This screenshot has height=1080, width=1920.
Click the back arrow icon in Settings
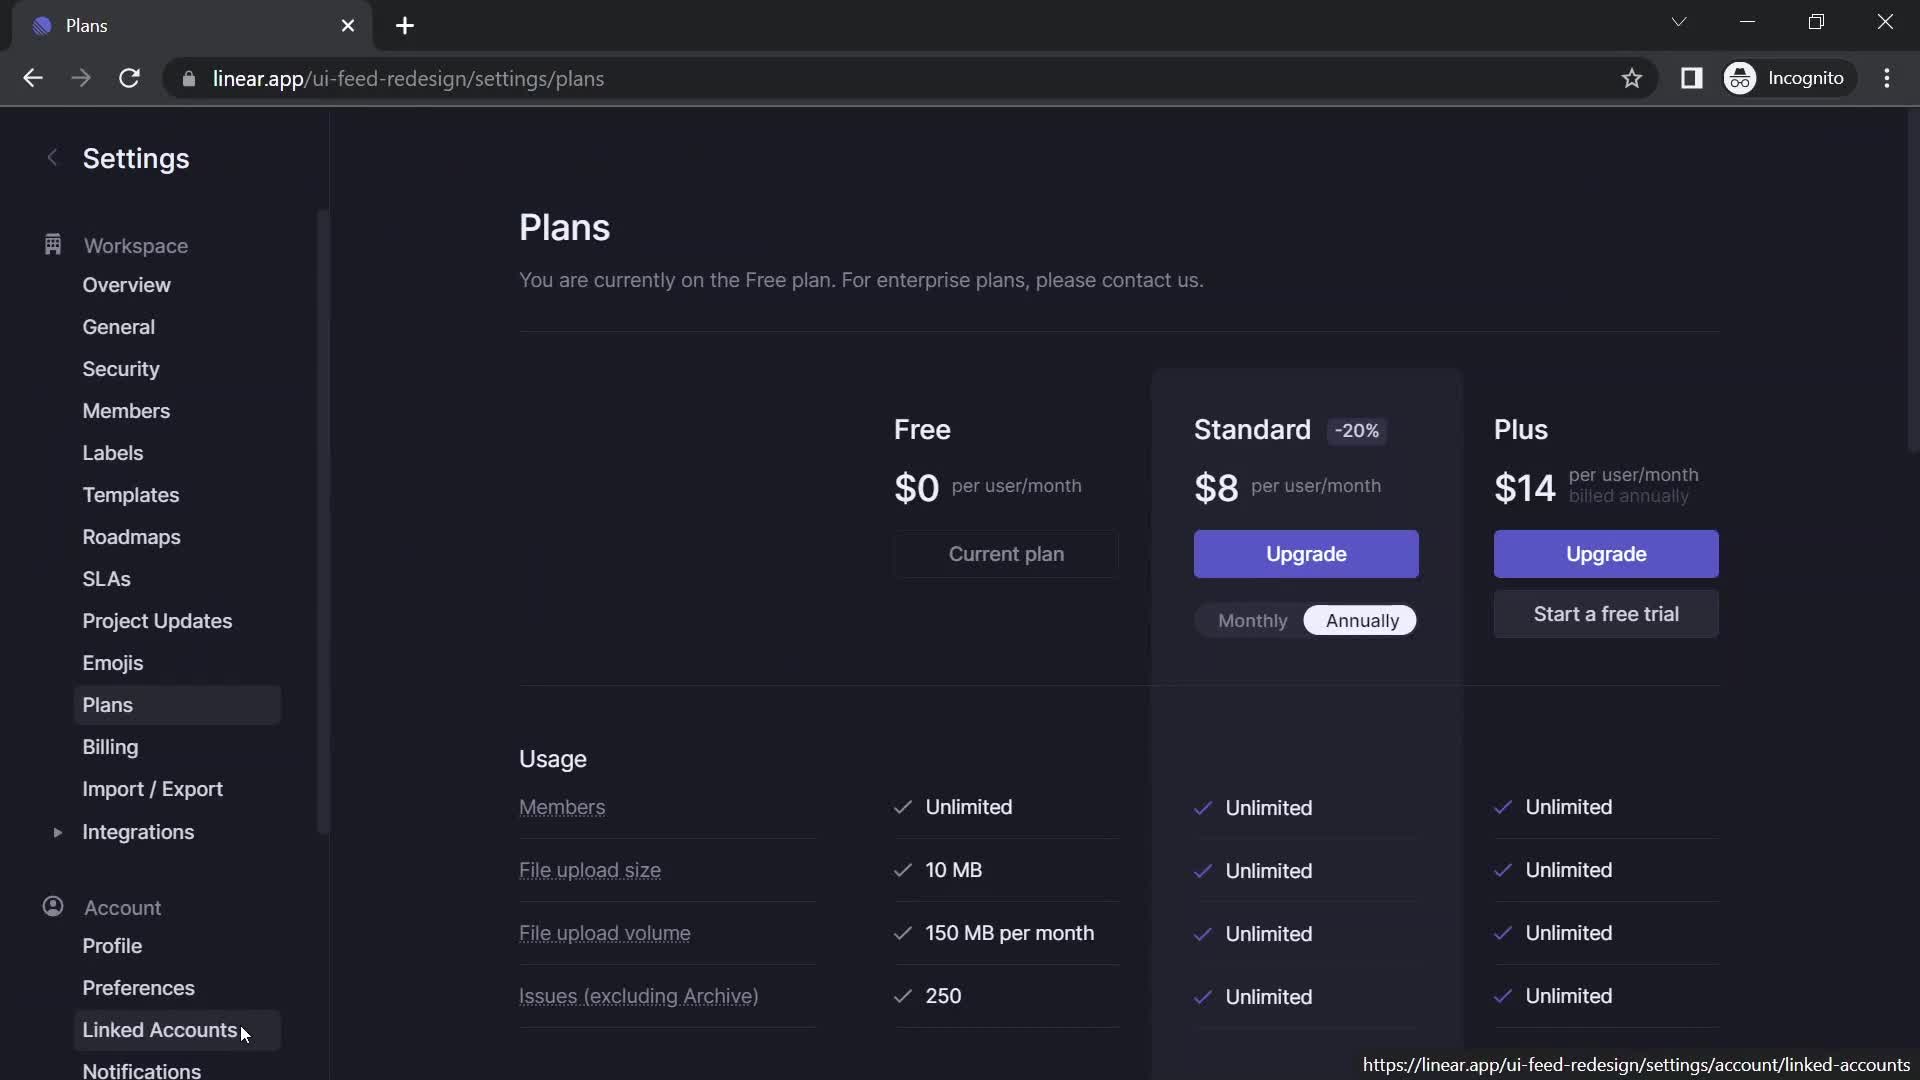(x=49, y=158)
